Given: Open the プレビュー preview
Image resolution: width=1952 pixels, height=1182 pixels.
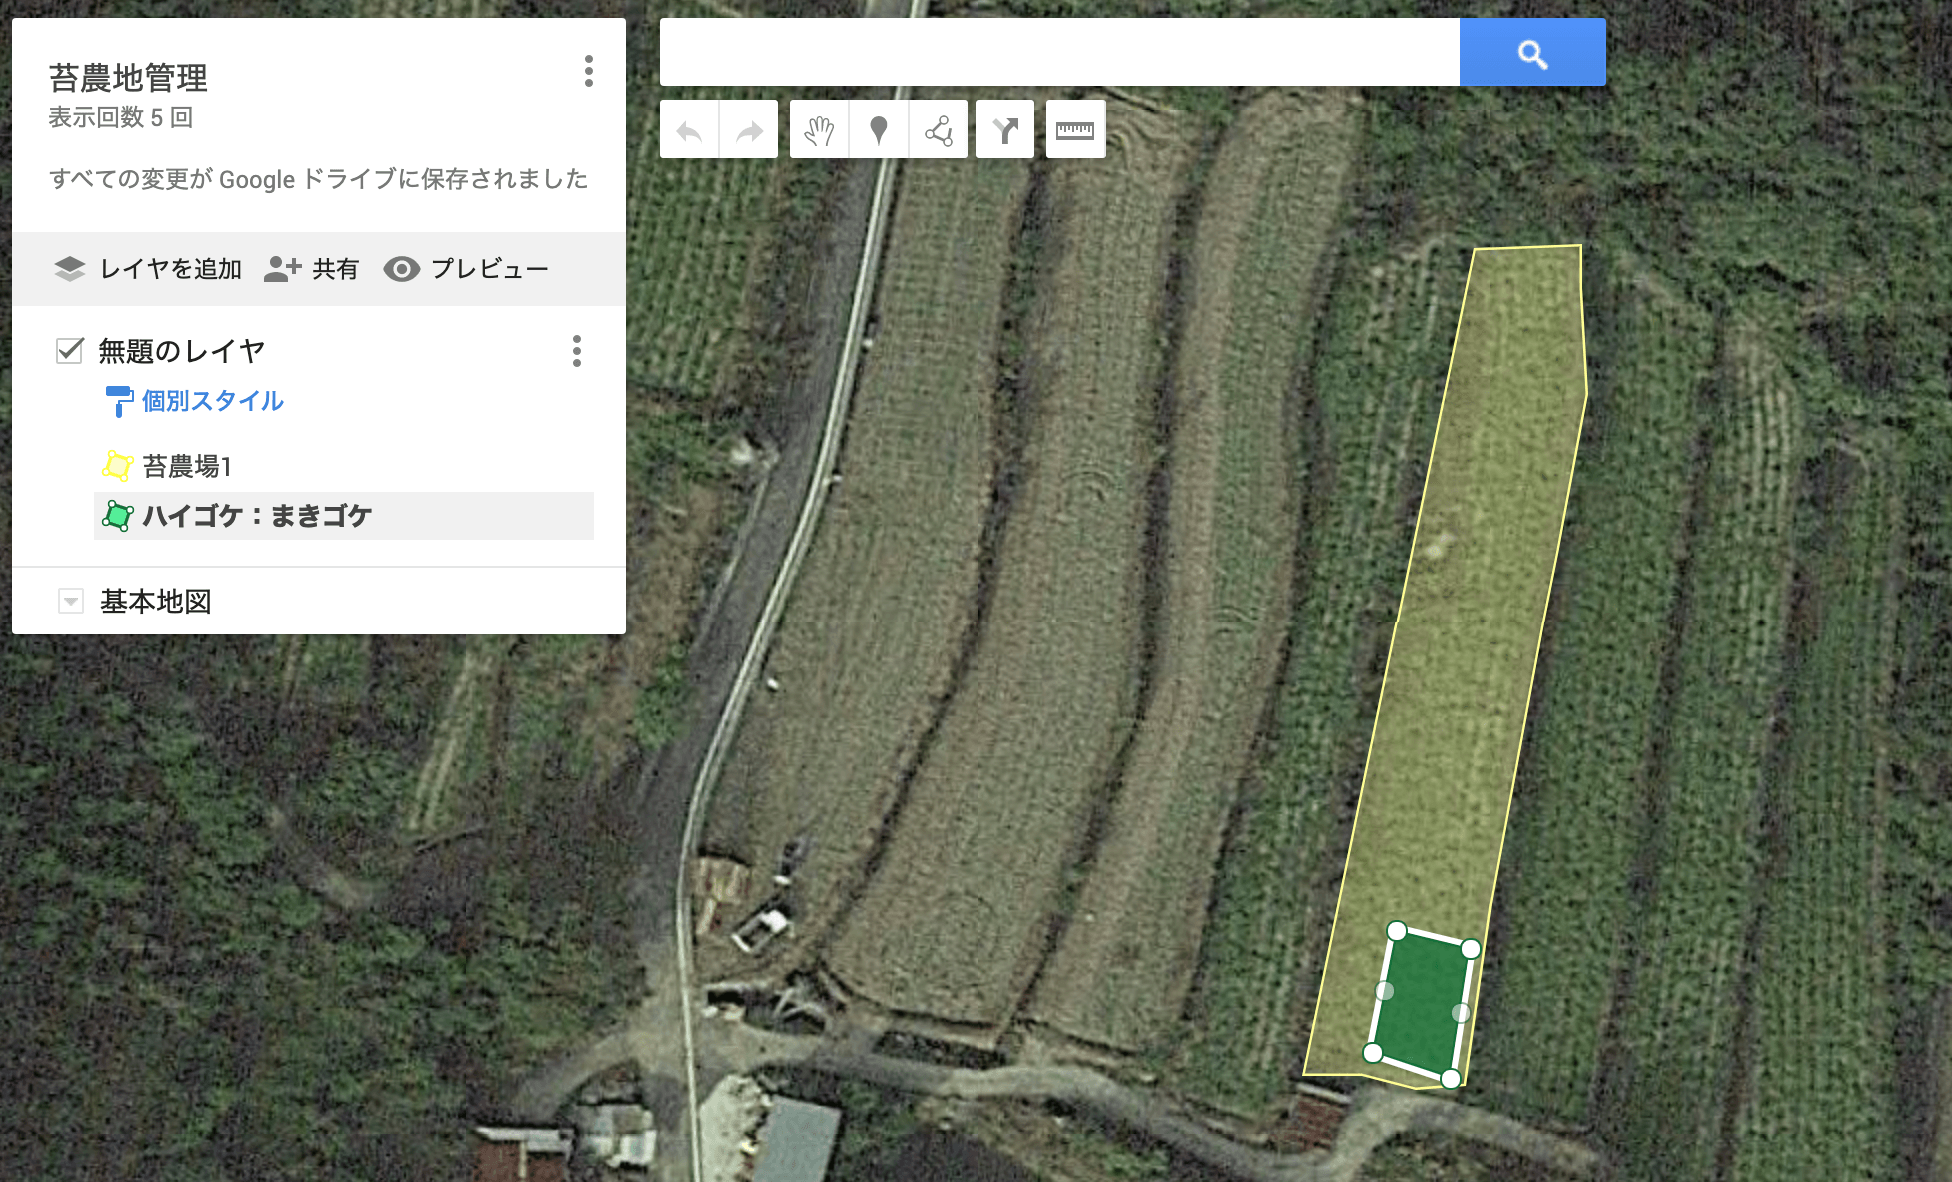Looking at the screenshot, I should [466, 269].
